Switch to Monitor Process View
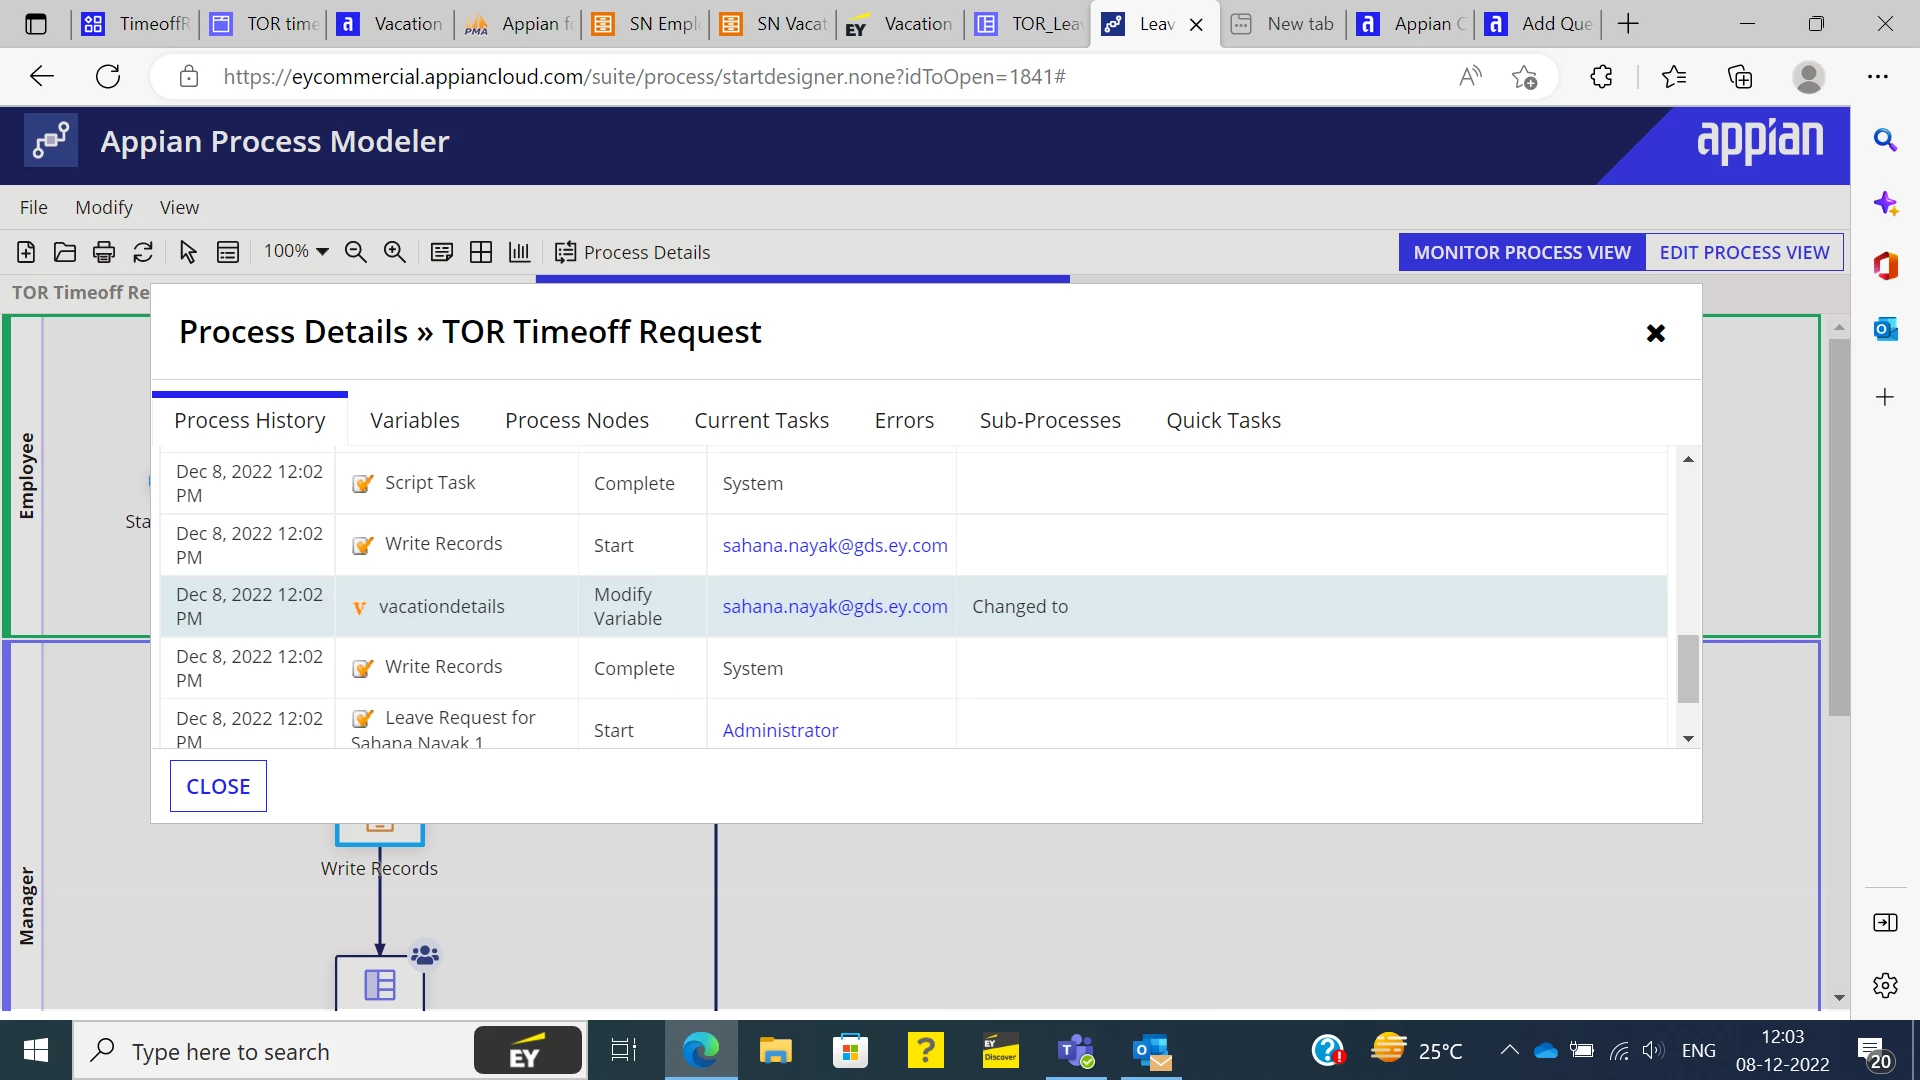 (1522, 253)
